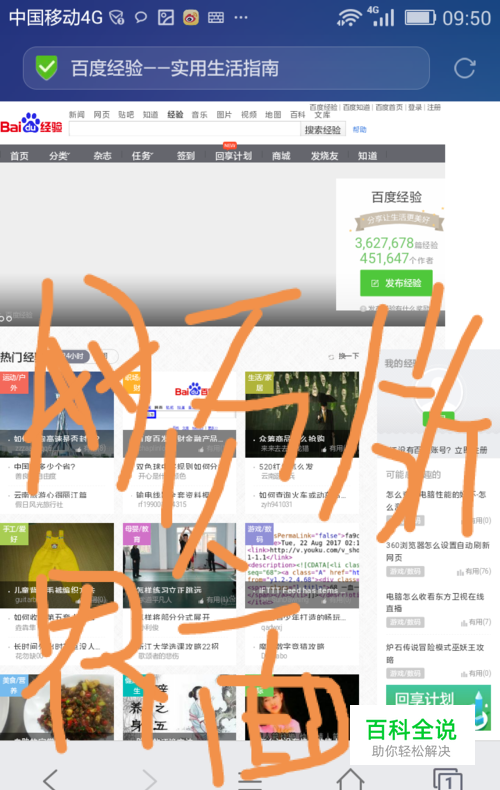Select the 商城 tab in the navbar

pos(281,156)
